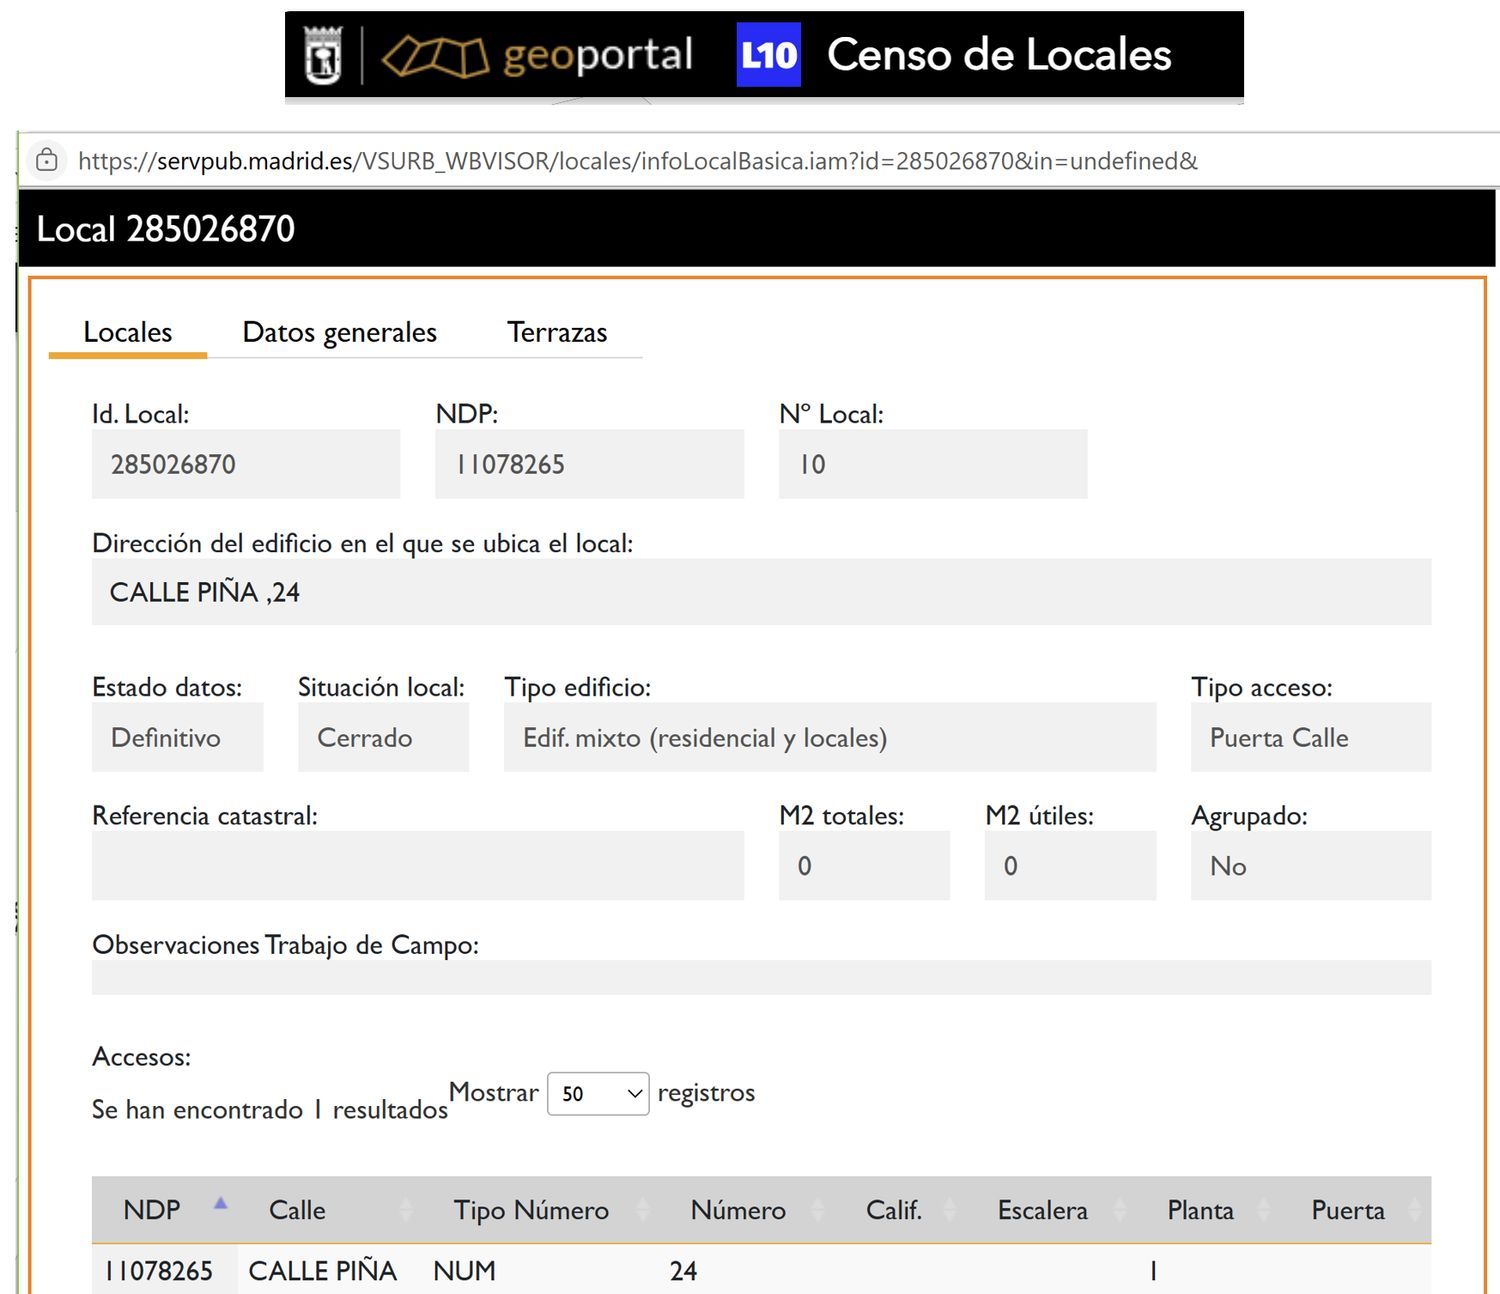Click the empty Referencia catastral field
This screenshot has width=1500, height=1294.
point(418,865)
